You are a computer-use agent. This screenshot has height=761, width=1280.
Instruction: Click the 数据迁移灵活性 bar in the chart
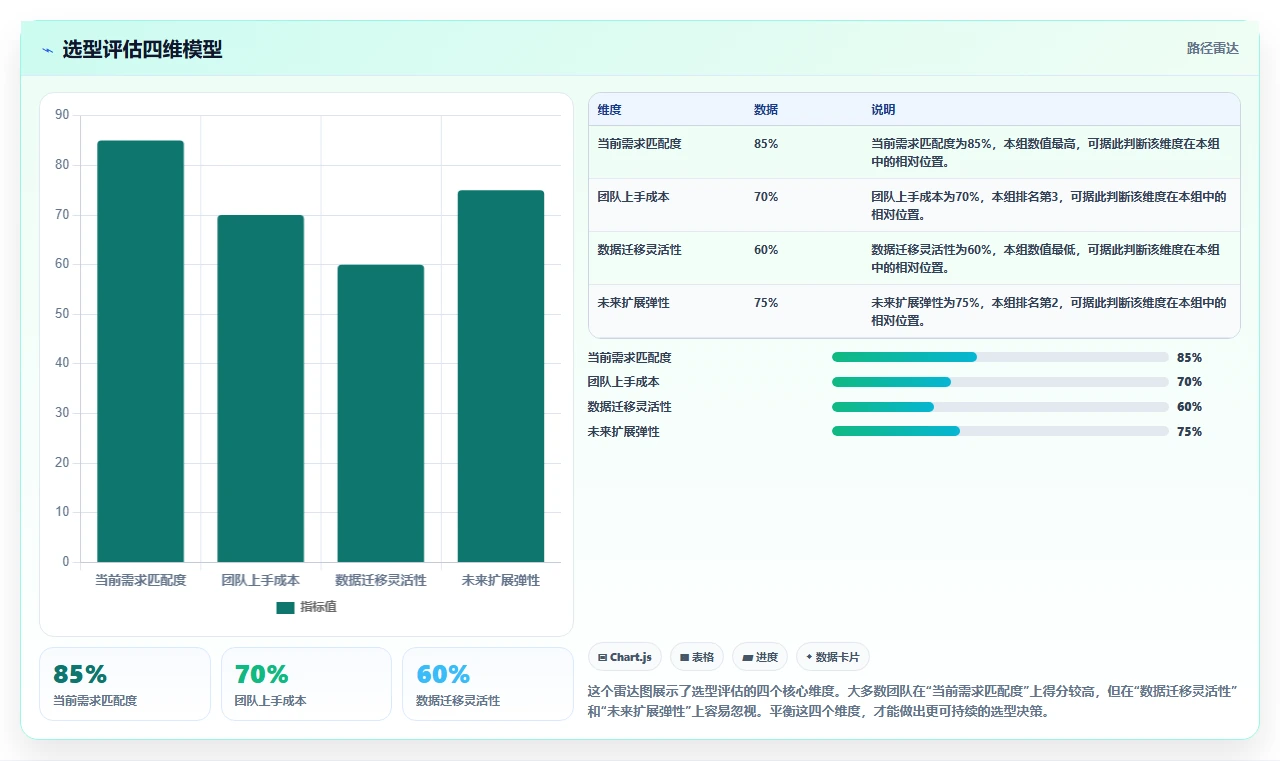click(x=381, y=413)
